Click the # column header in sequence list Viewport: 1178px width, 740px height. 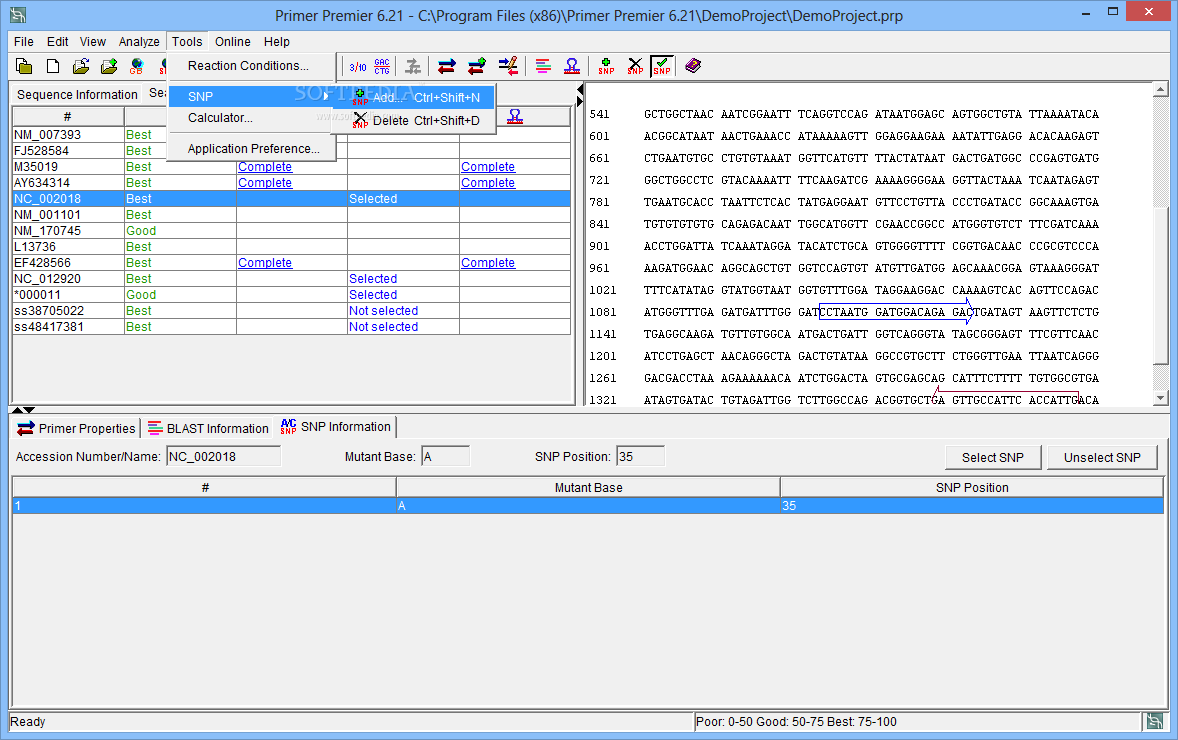[x=68, y=116]
